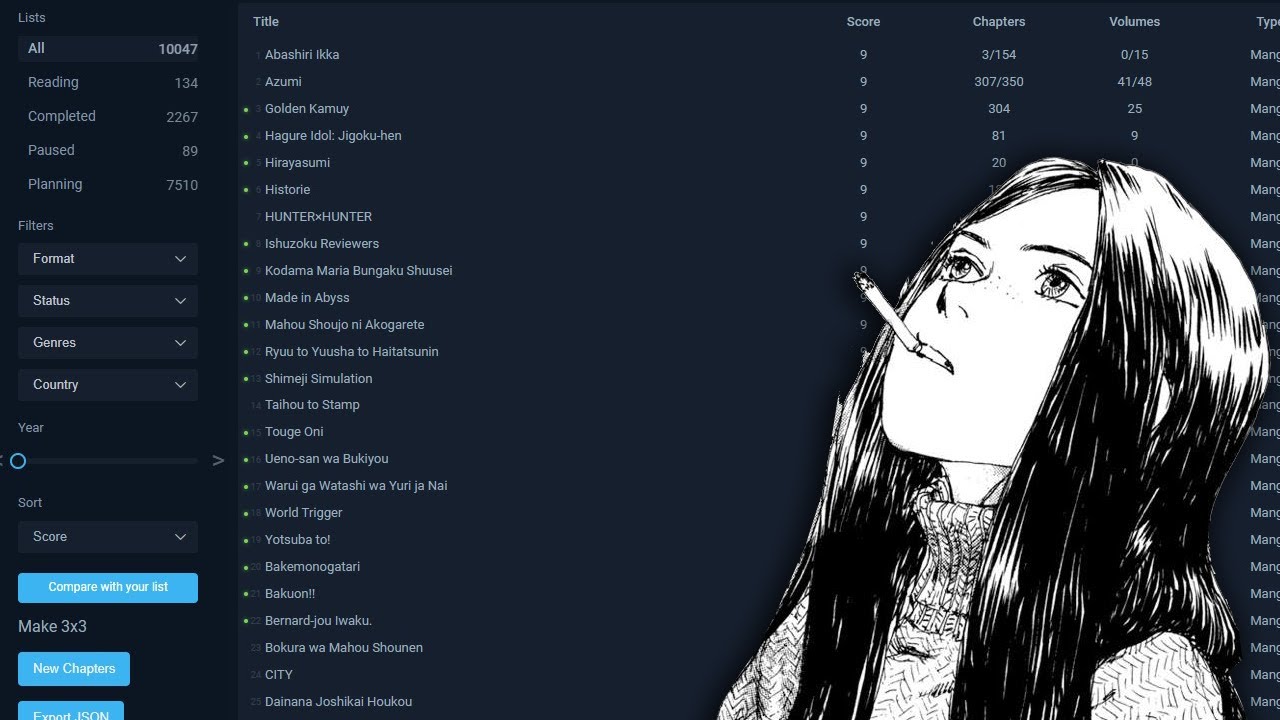Open Kodama Maria Bungaku Shuusei entry
The height and width of the screenshot is (720, 1280).
coord(359,270)
